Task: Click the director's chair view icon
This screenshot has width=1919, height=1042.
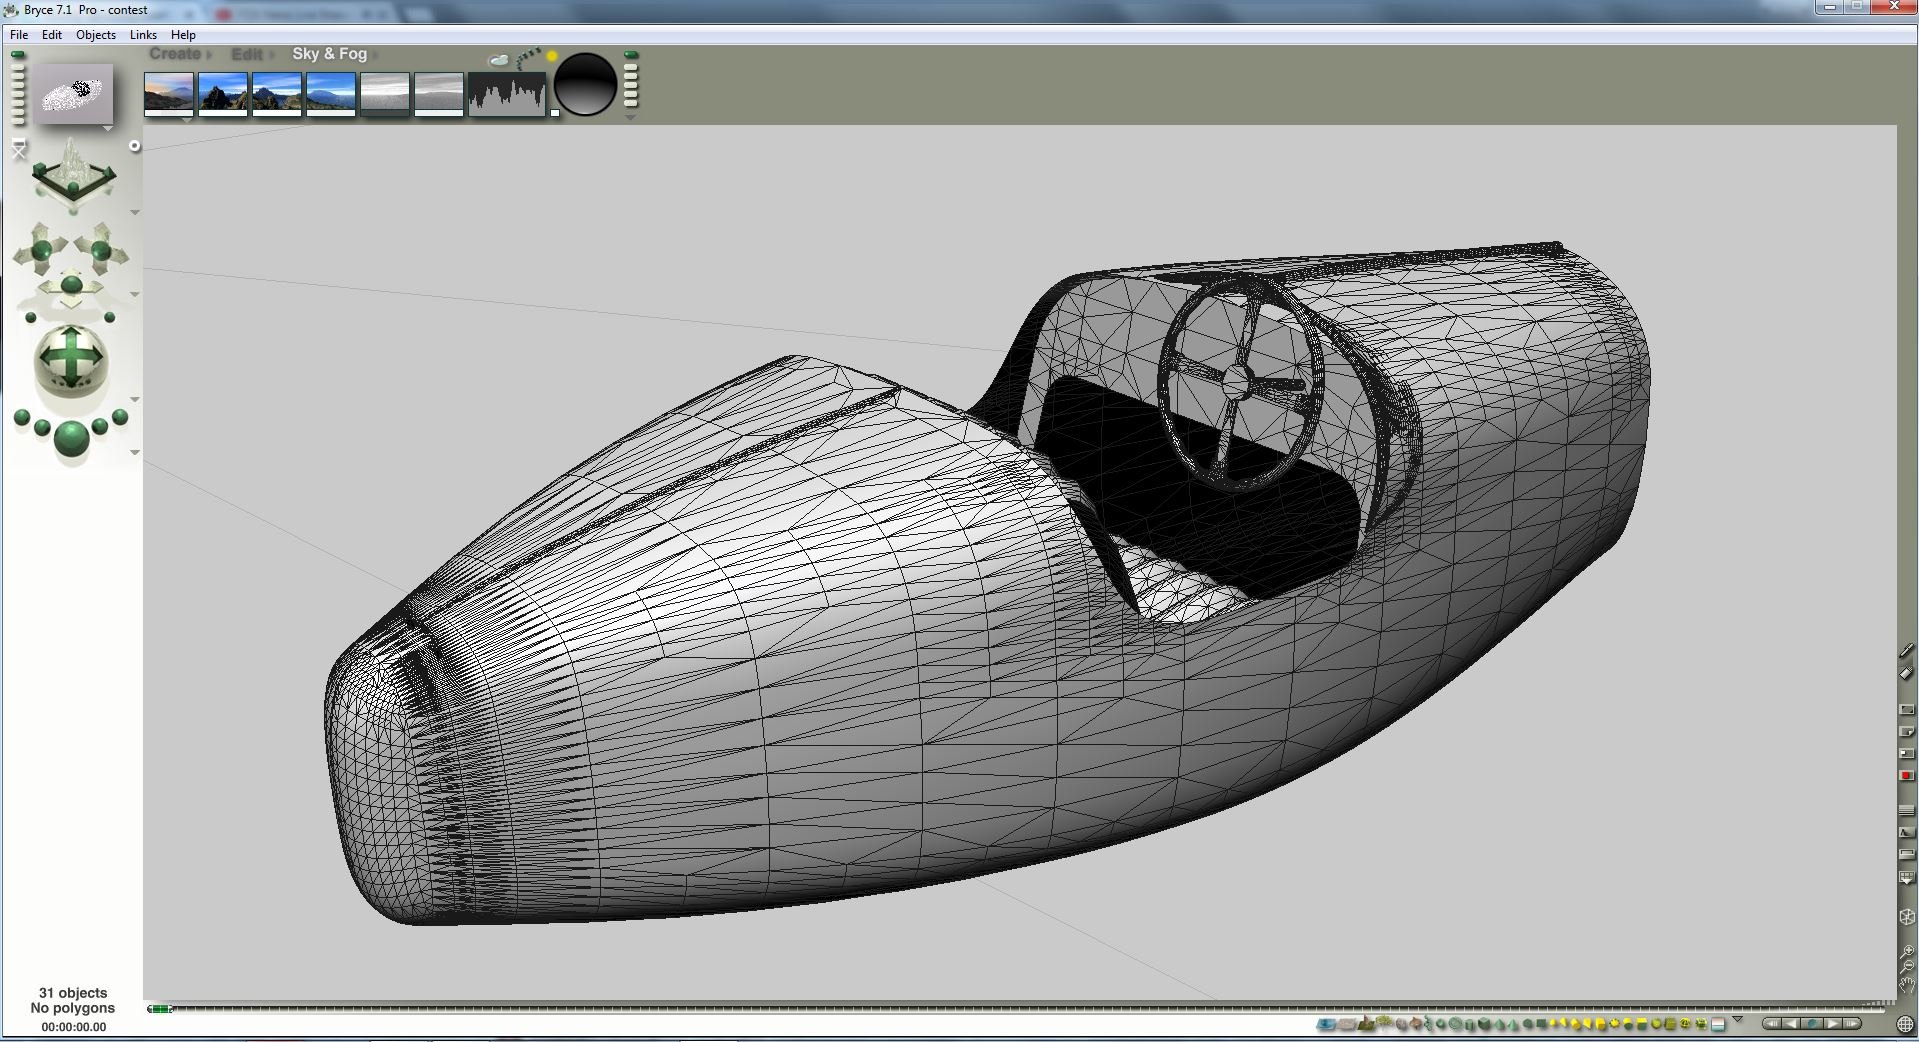Action: [19, 150]
